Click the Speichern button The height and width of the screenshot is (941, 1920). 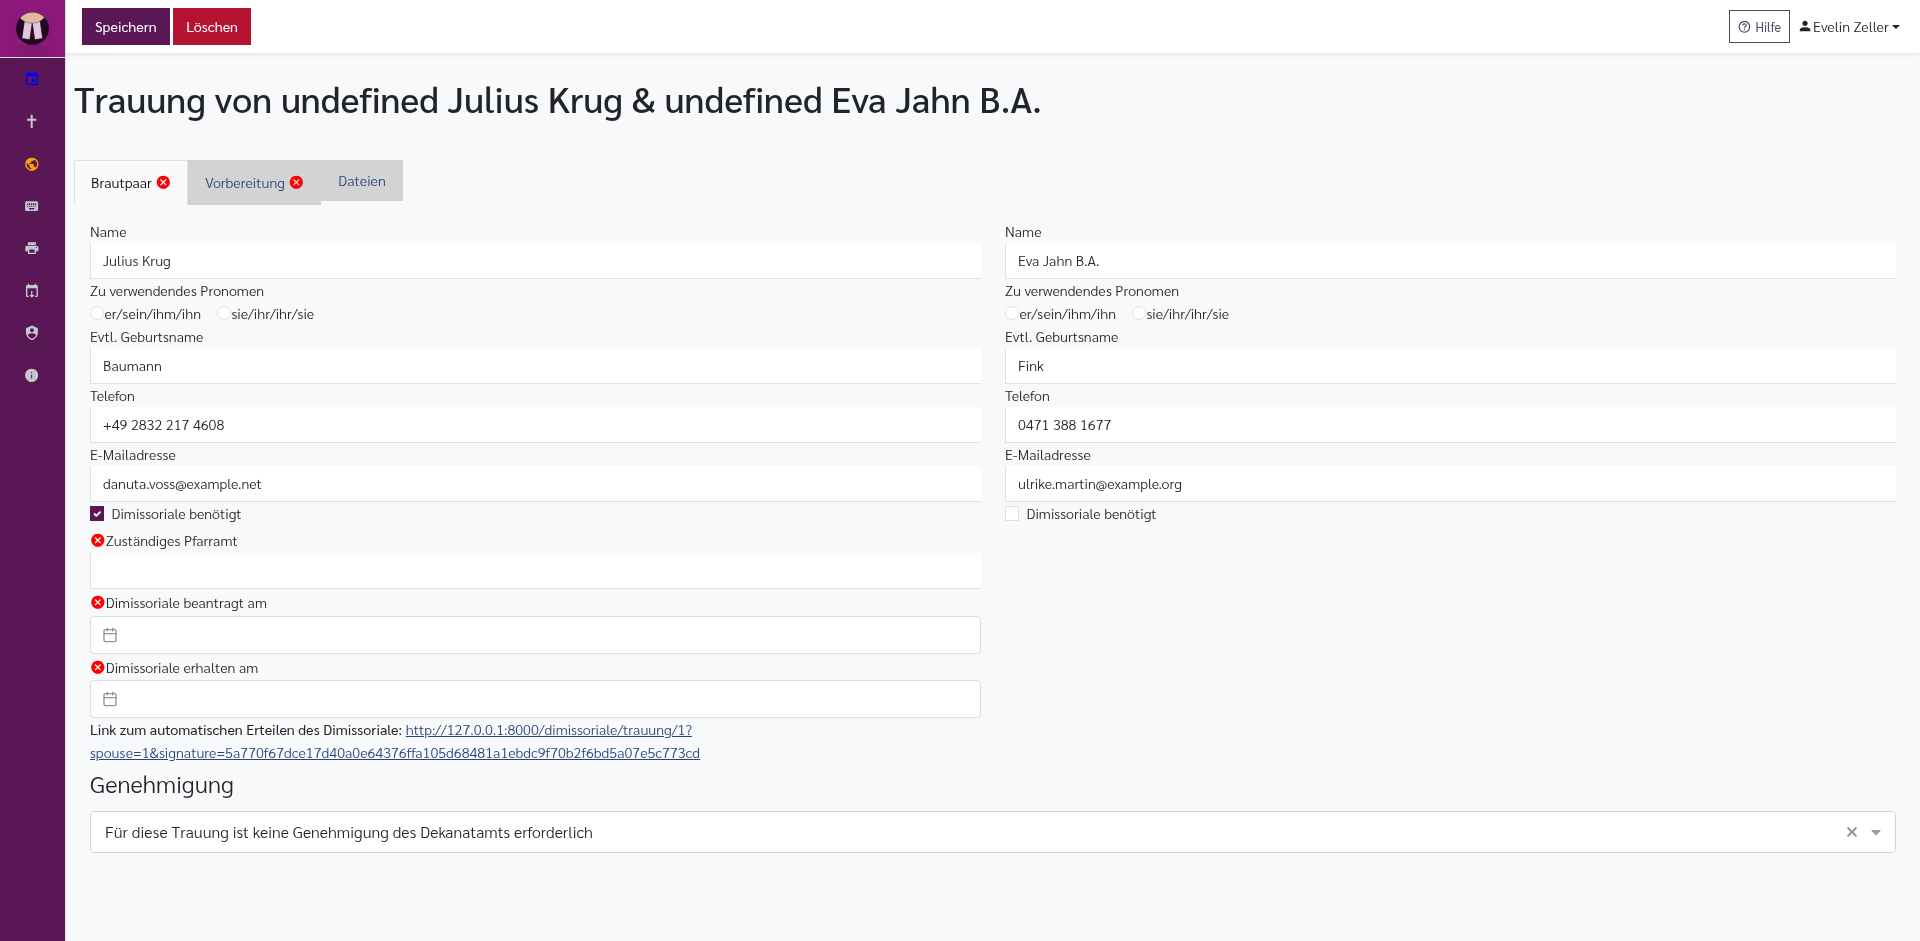(126, 27)
